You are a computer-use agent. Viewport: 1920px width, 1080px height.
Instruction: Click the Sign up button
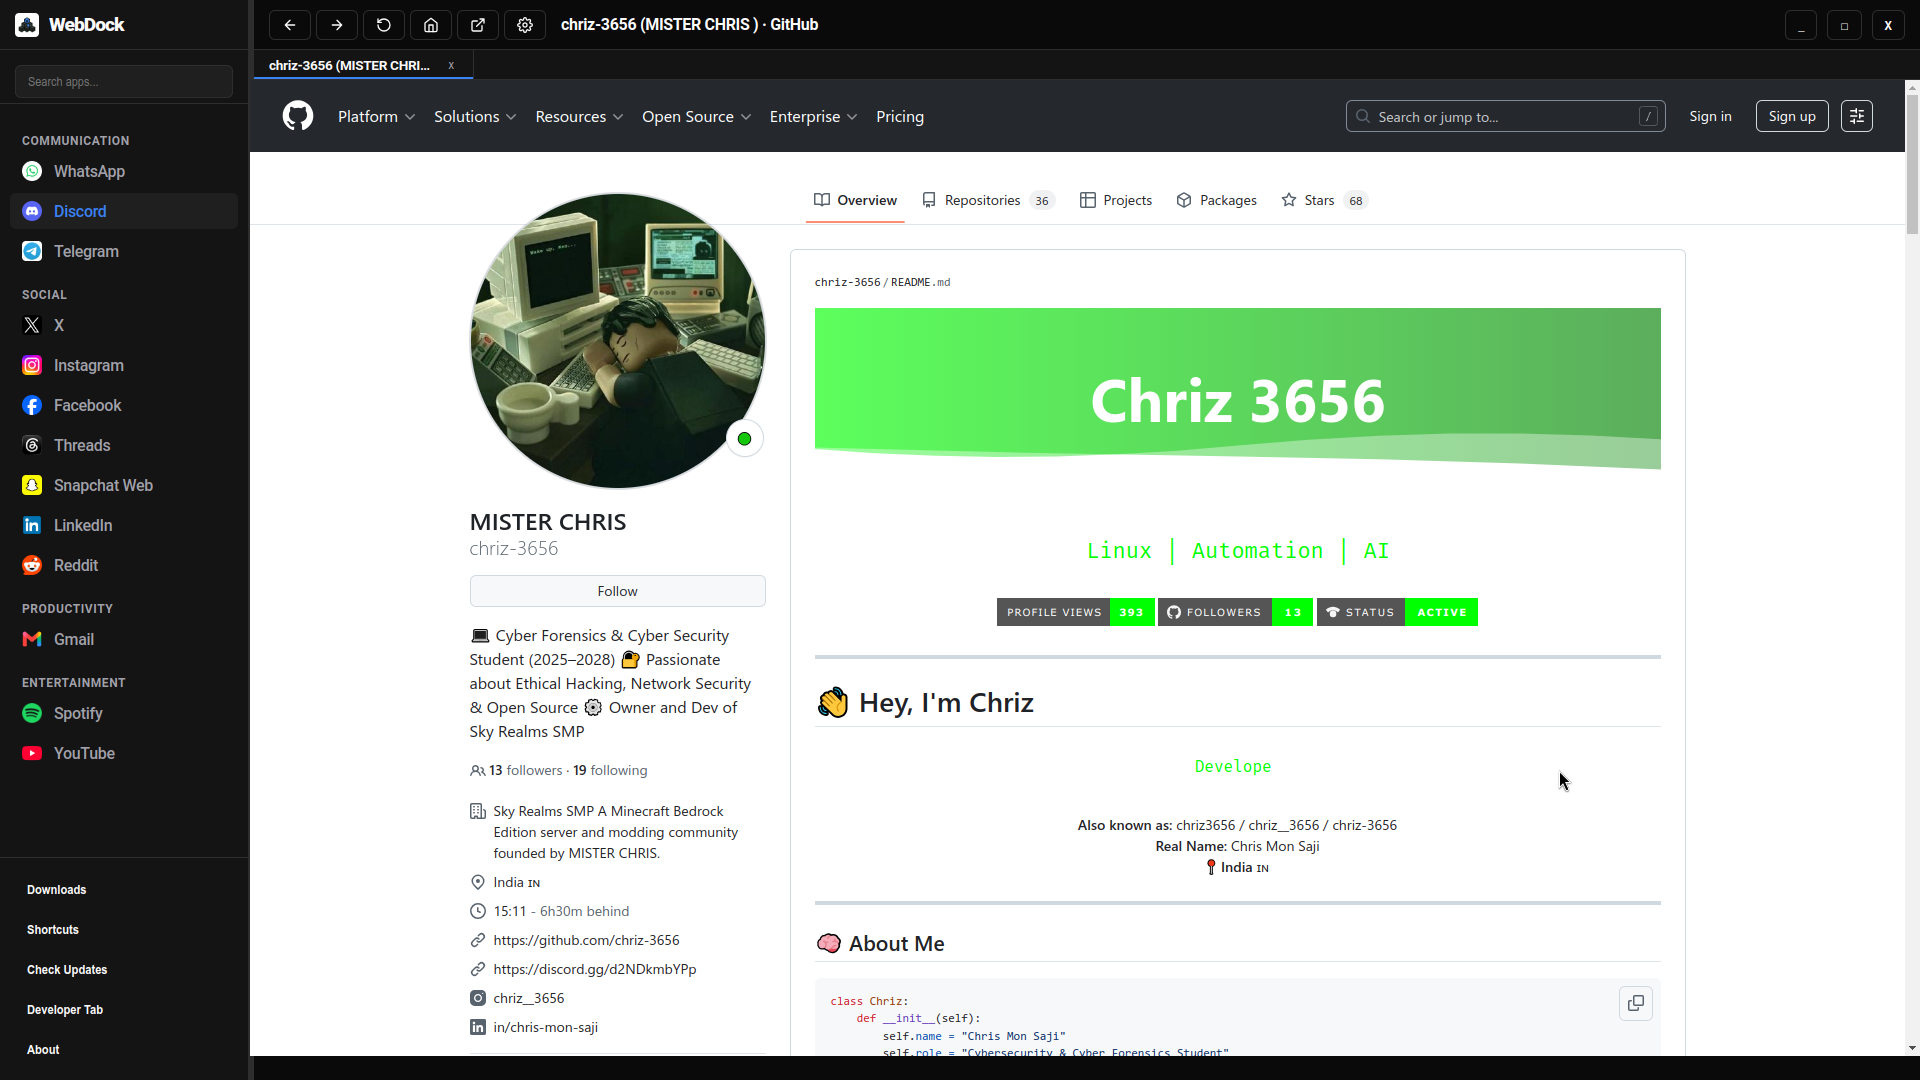pyautogui.click(x=1792, y=116)
